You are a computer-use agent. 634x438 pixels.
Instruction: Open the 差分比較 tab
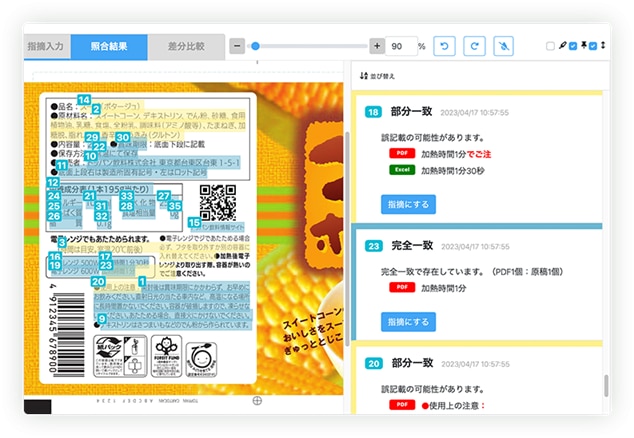(186, 47)
